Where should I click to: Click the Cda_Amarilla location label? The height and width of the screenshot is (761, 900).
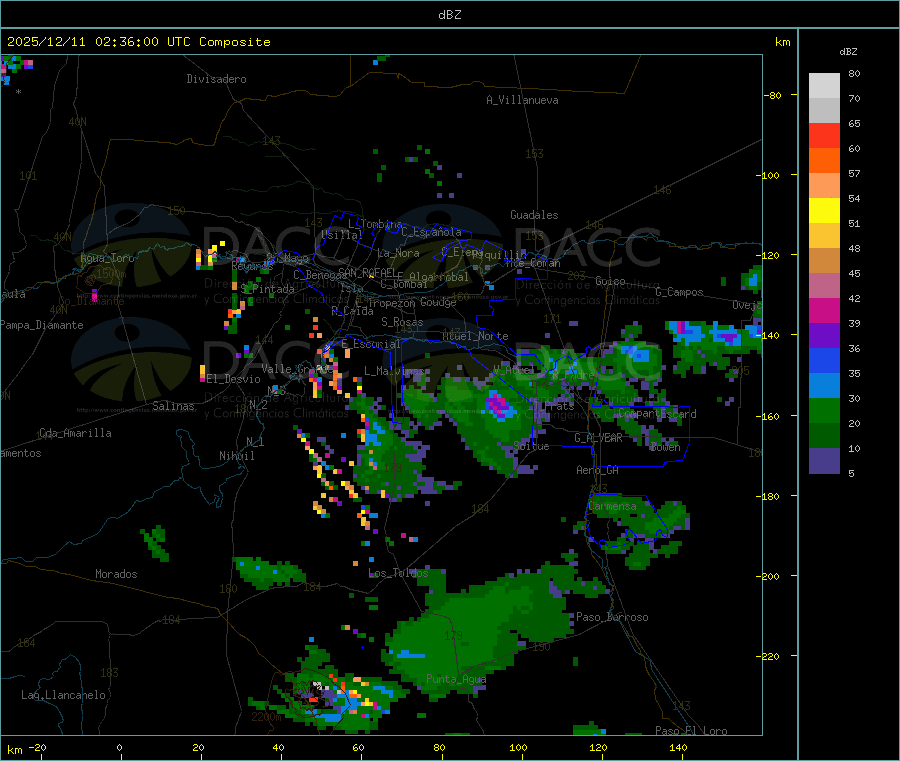75,433
